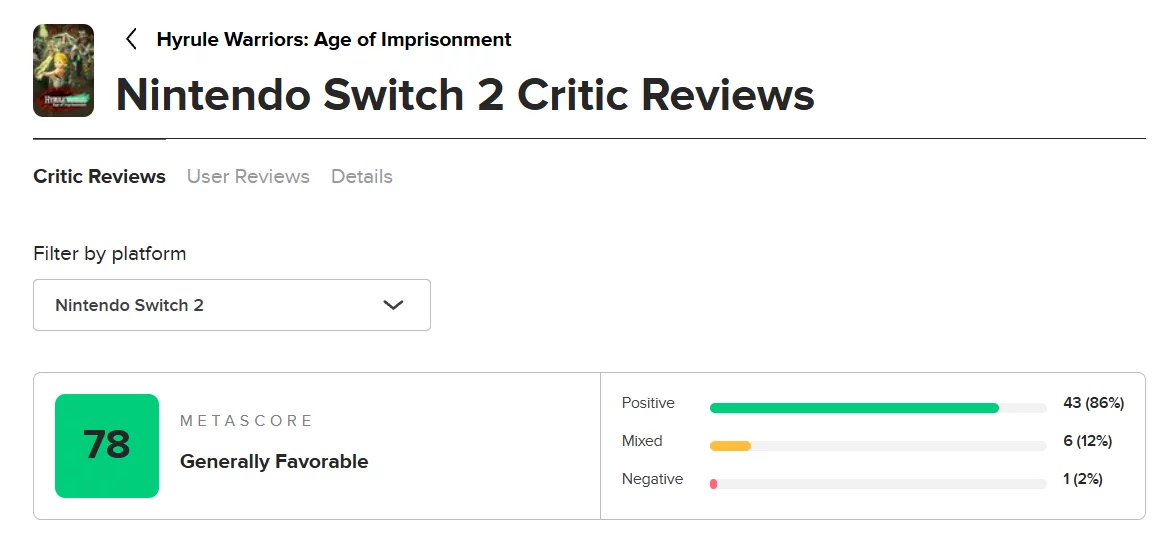Open the Nintendo Switch 2 platform dropdown
The height and width of the screenshot is (537, 1161).
(x=231, y=305)
